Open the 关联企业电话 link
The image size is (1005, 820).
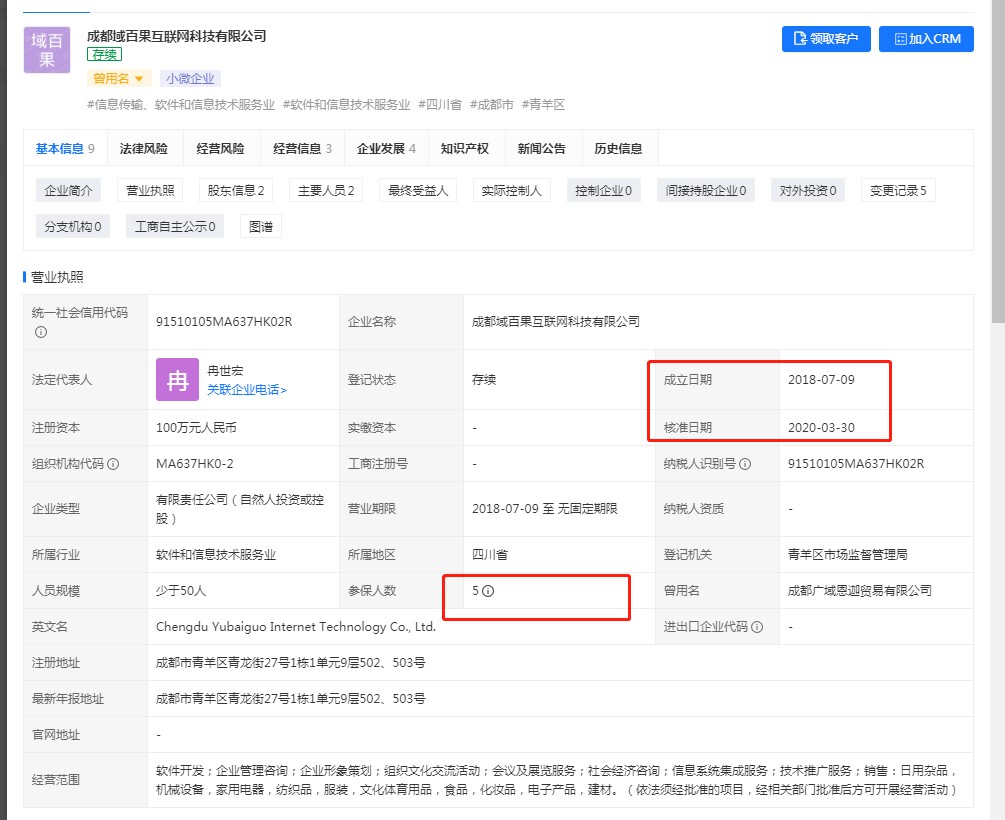click(246, 390)
